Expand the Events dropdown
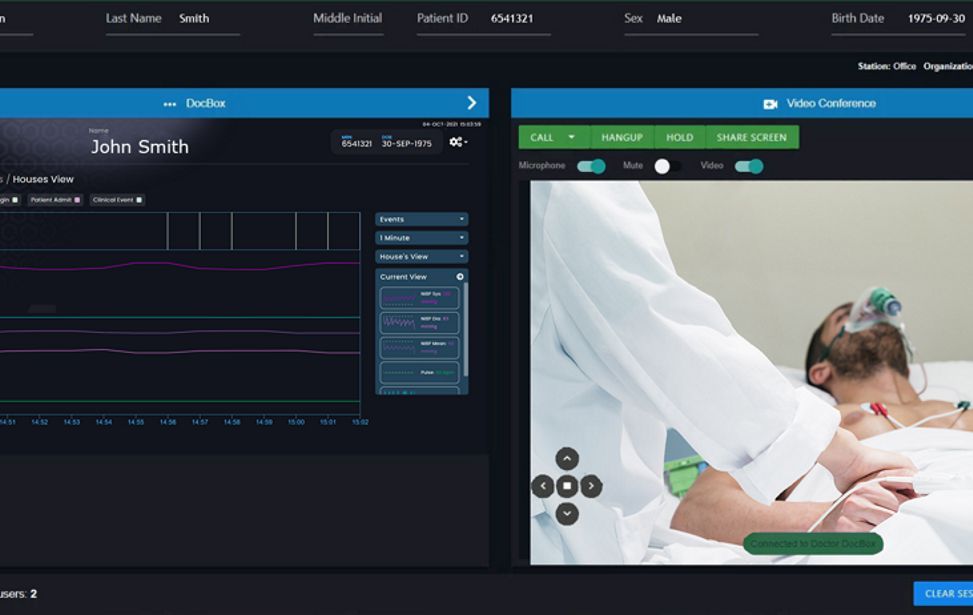Screen dimensions: 973x615 pyautogui.click(x=420, y=219)
